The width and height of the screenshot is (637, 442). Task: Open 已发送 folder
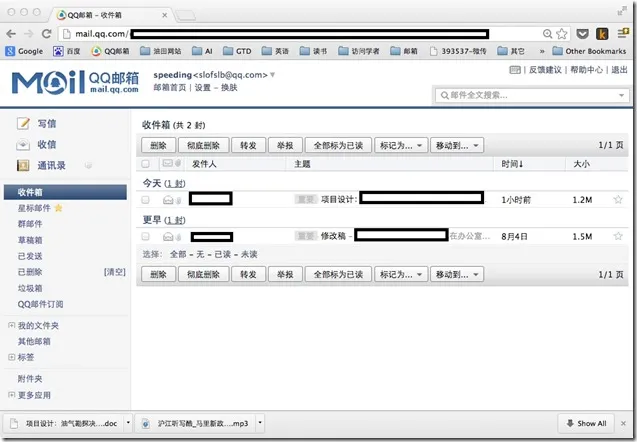[30, 256]
